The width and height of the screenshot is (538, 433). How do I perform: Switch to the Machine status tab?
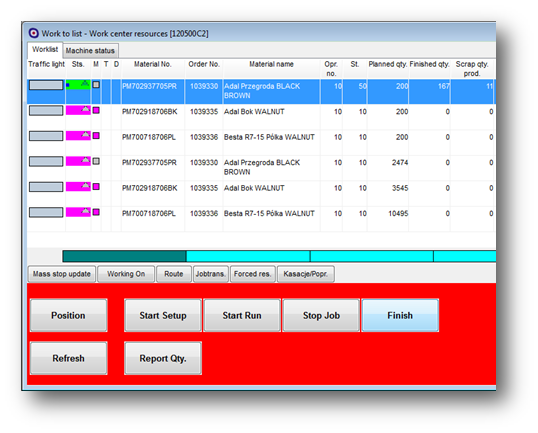click(x=90, y=51)
